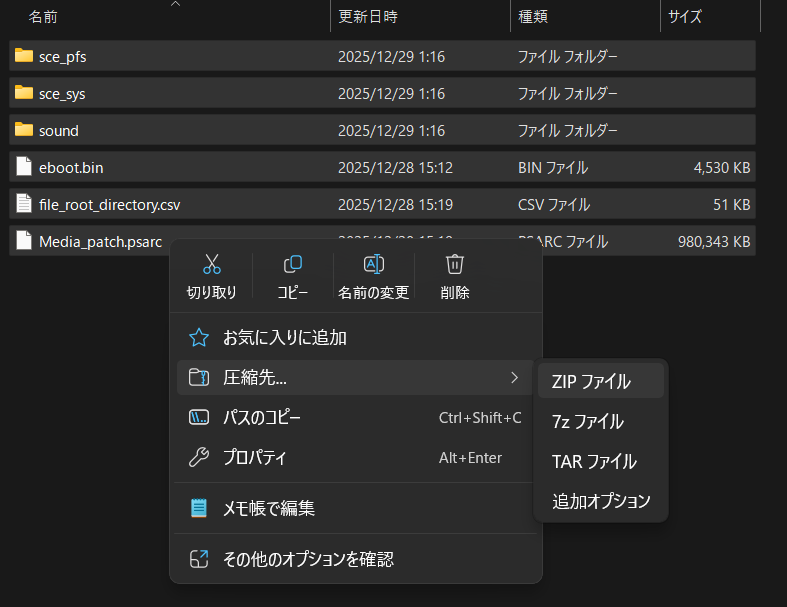787x607 pixels.
Task: Select file_root_directory.csv in the list
Action: (109, 205)
